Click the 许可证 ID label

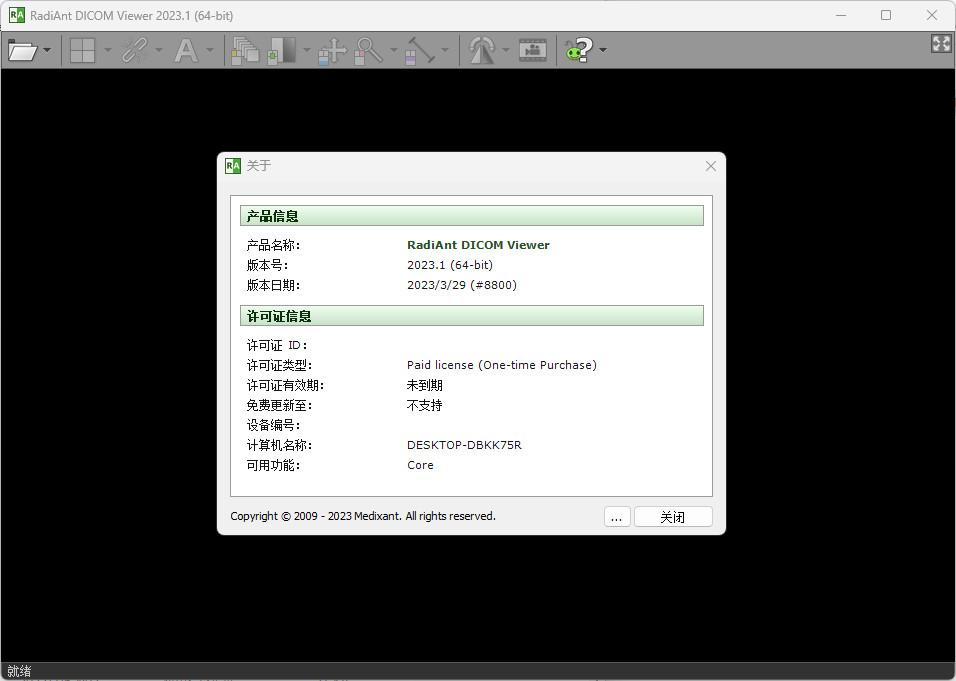pos(277,346)
